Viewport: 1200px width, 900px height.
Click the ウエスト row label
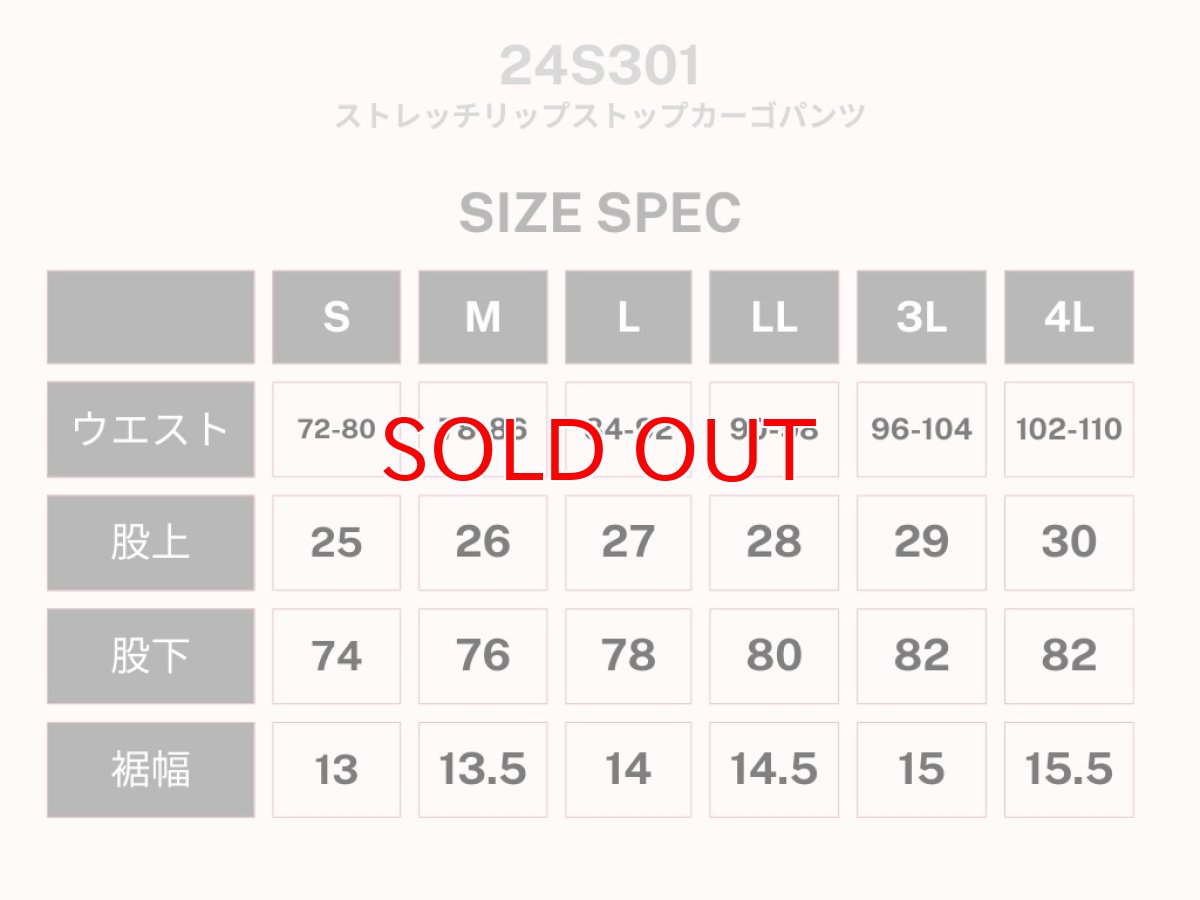[150, 429]
